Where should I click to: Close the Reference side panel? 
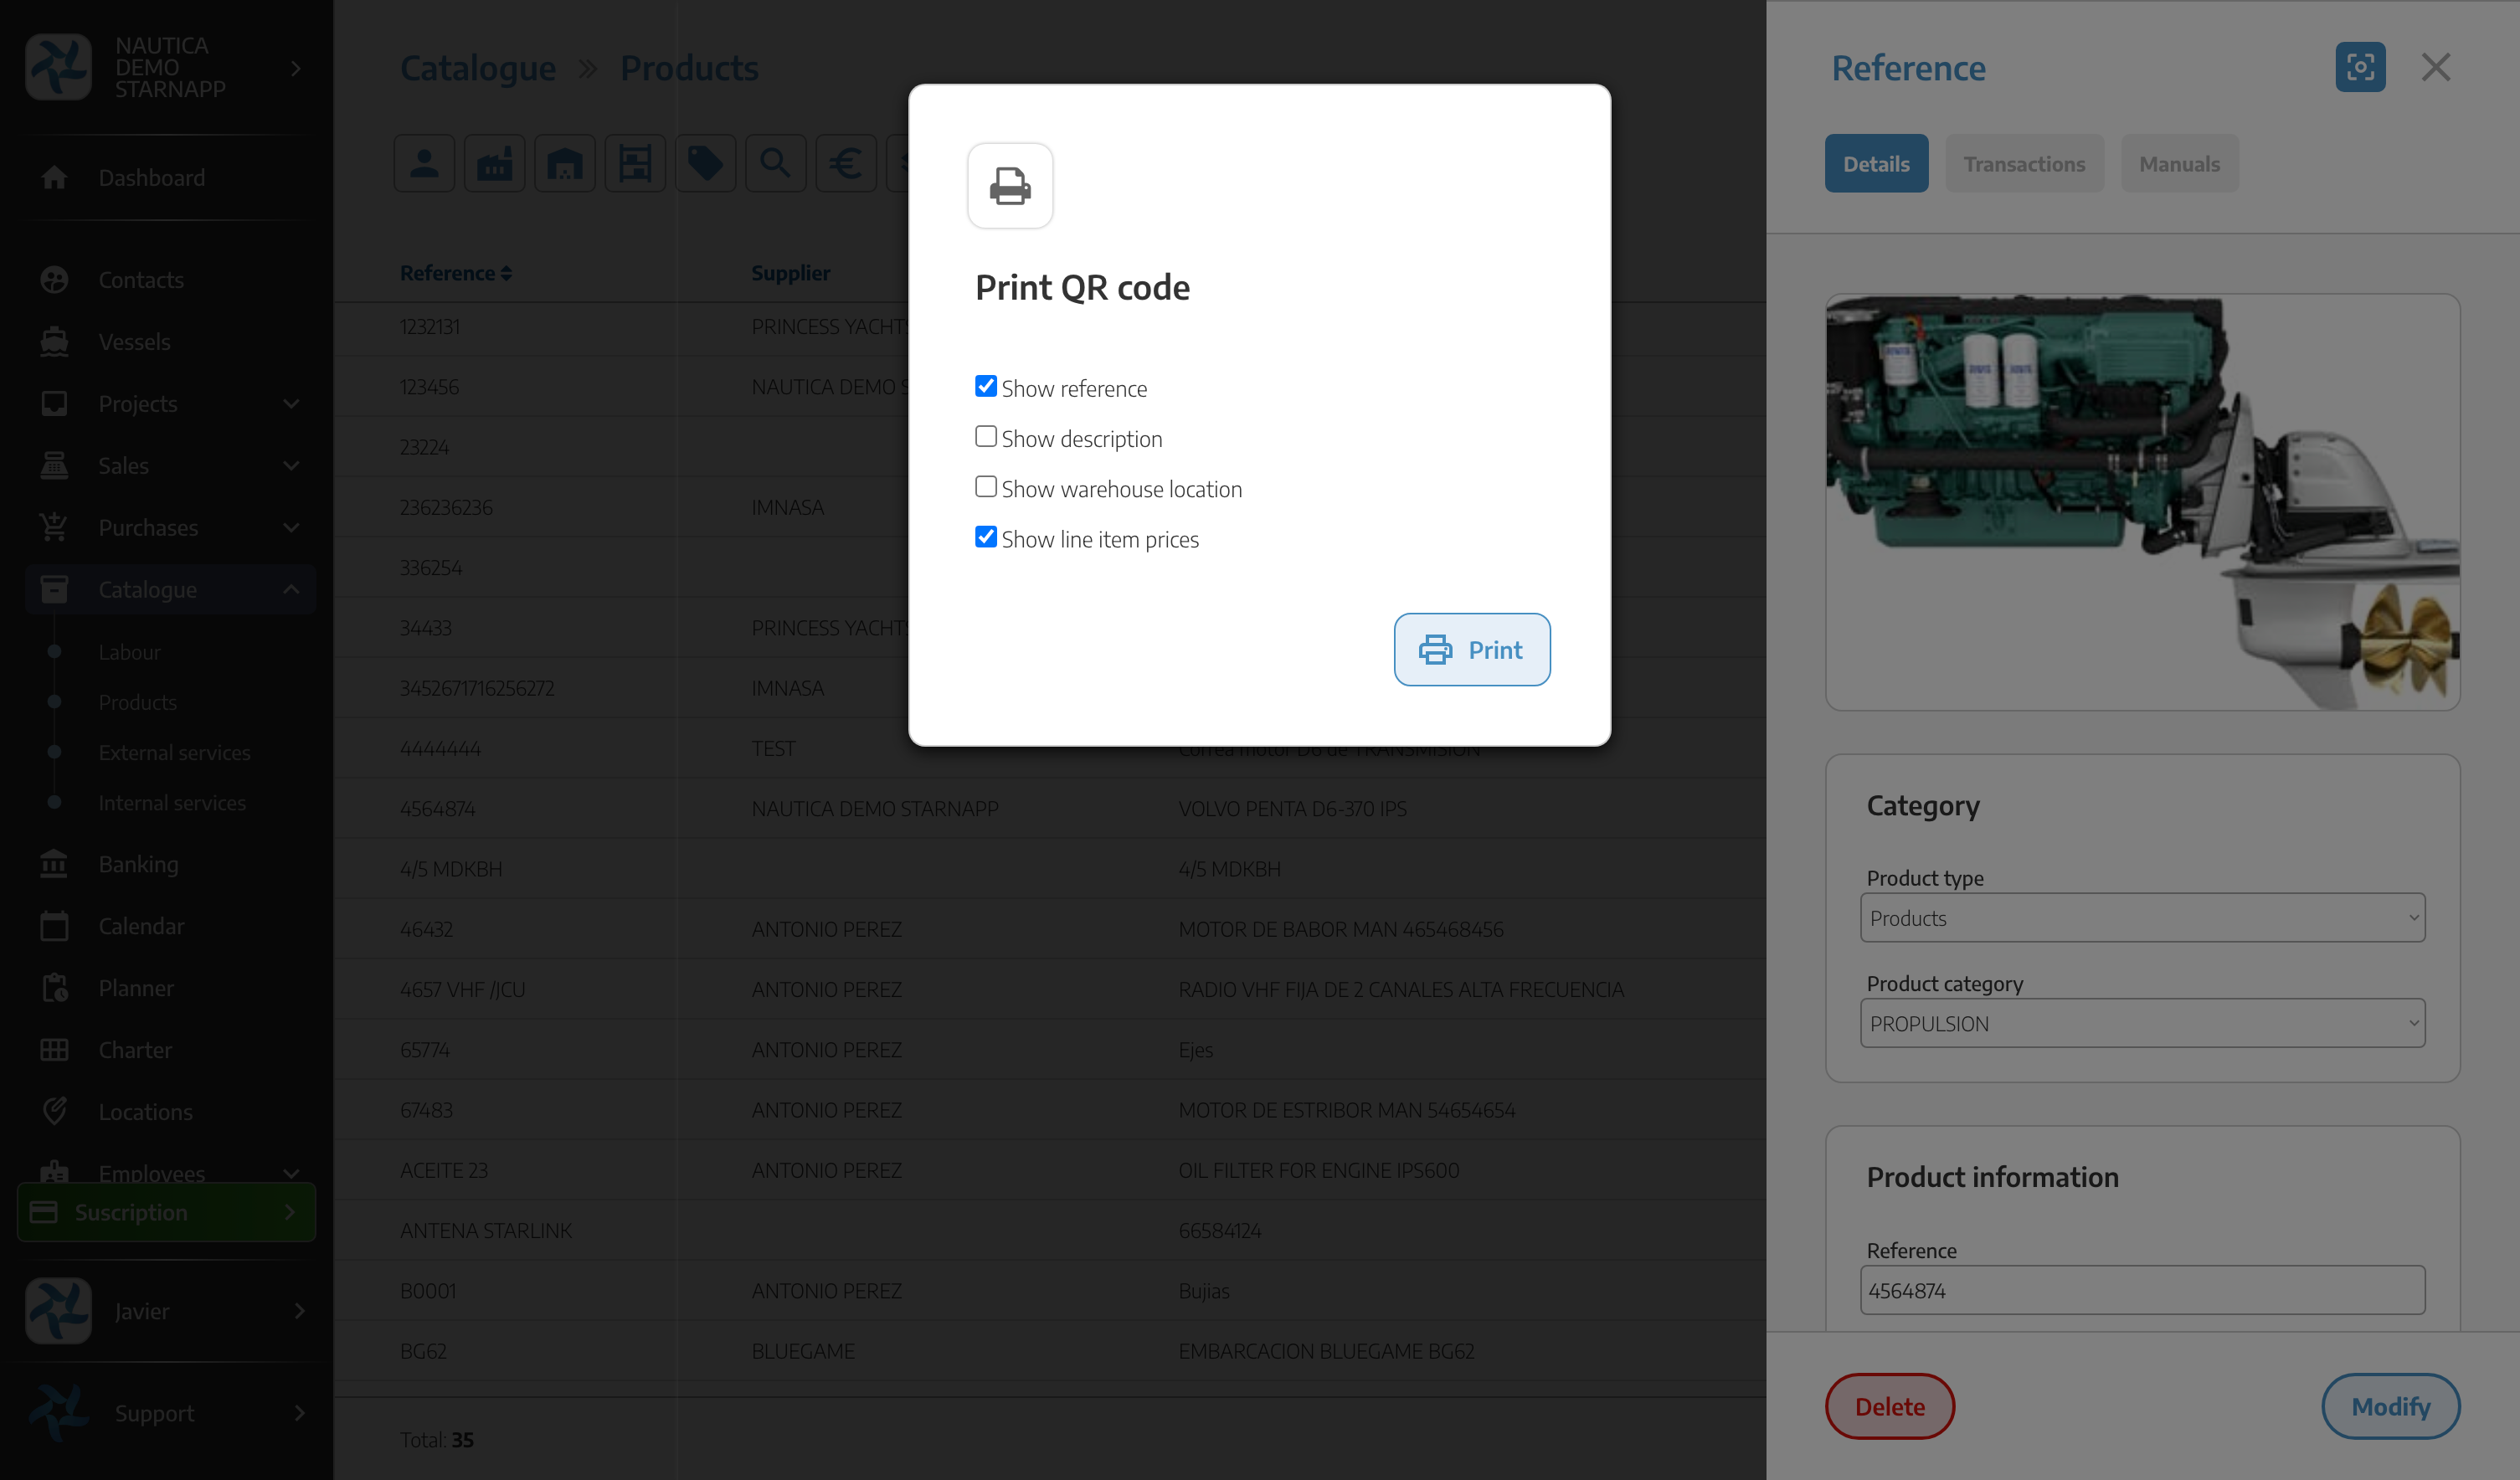2435,67
